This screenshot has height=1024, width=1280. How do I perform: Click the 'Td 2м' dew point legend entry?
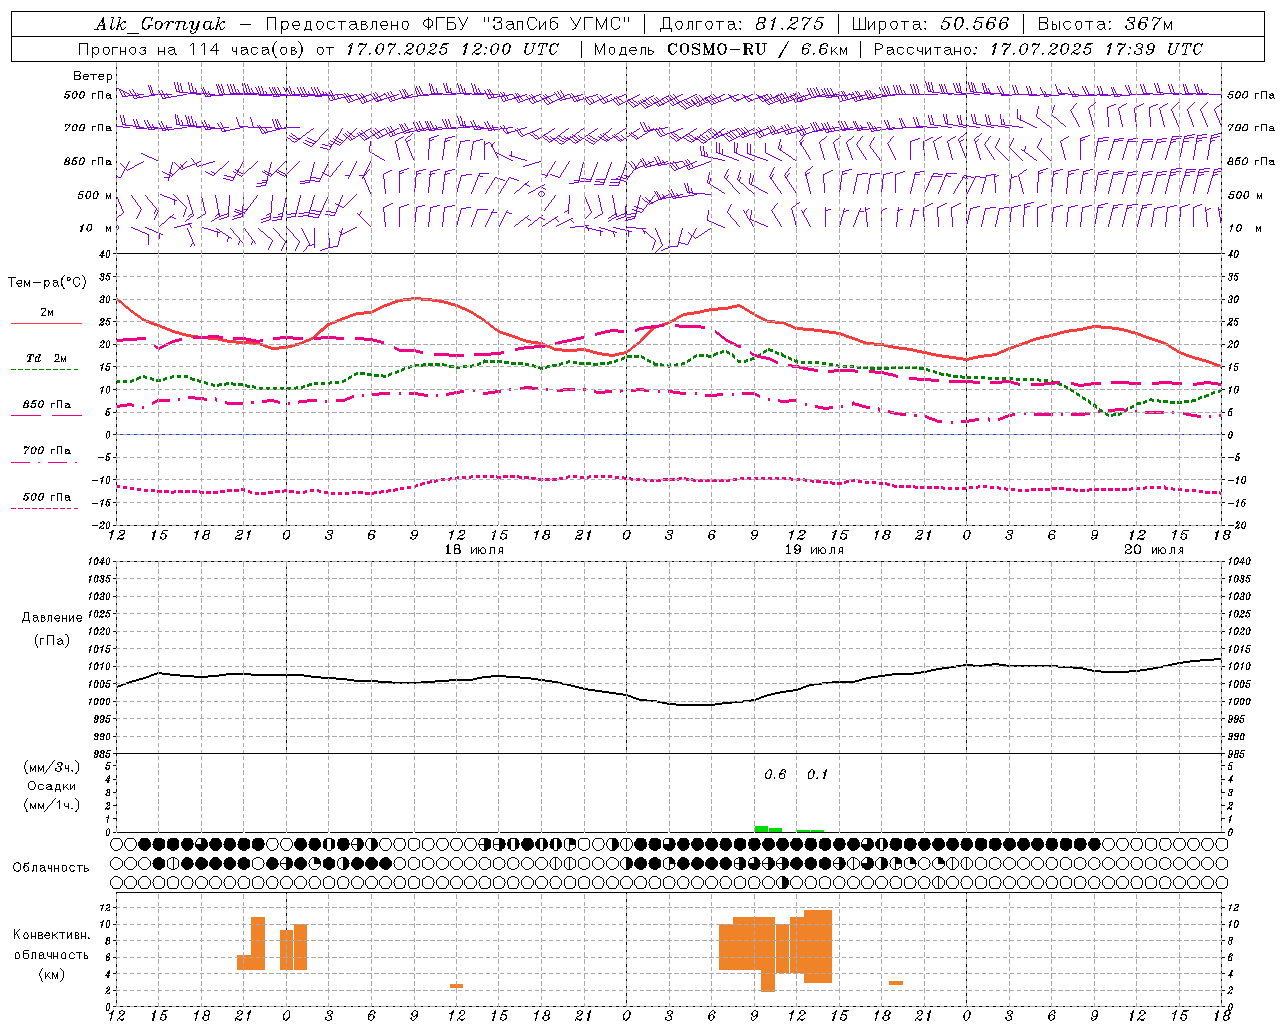tap(47, 358)
